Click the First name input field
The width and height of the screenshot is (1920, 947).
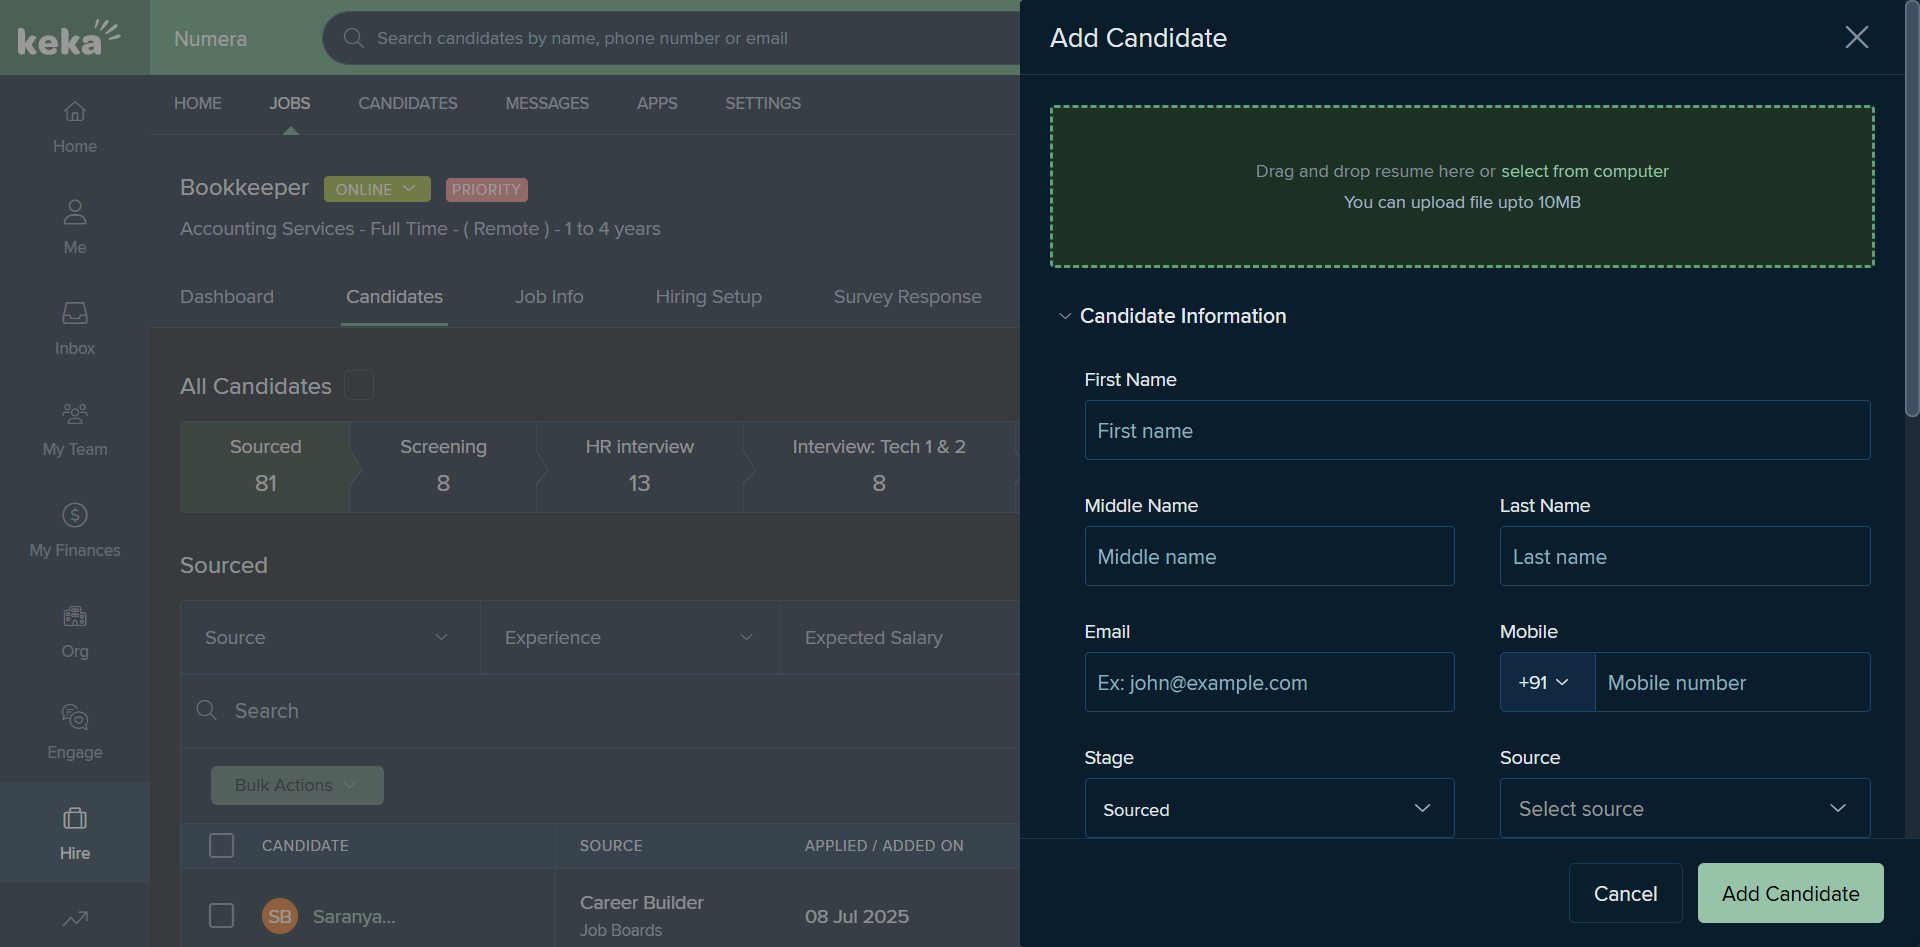(x=1477, y=430)
